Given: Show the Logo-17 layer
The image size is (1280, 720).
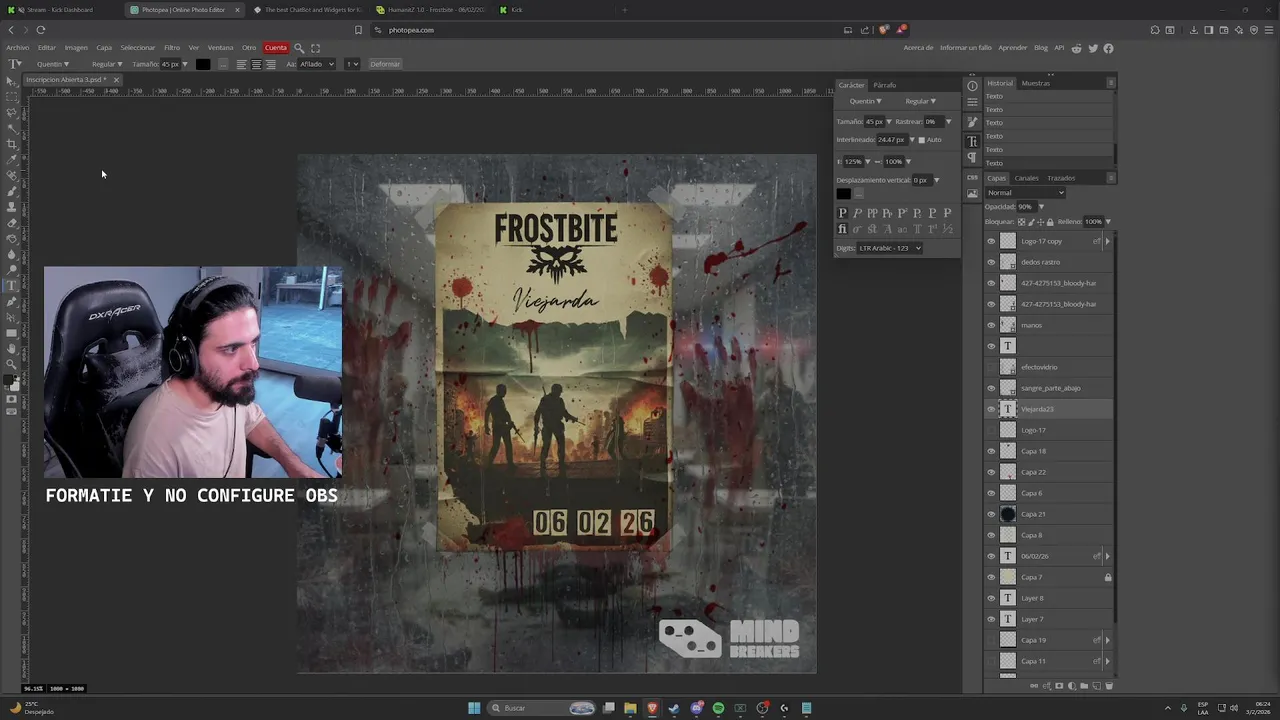Looking at the screenshot, I should click(991, 430).
